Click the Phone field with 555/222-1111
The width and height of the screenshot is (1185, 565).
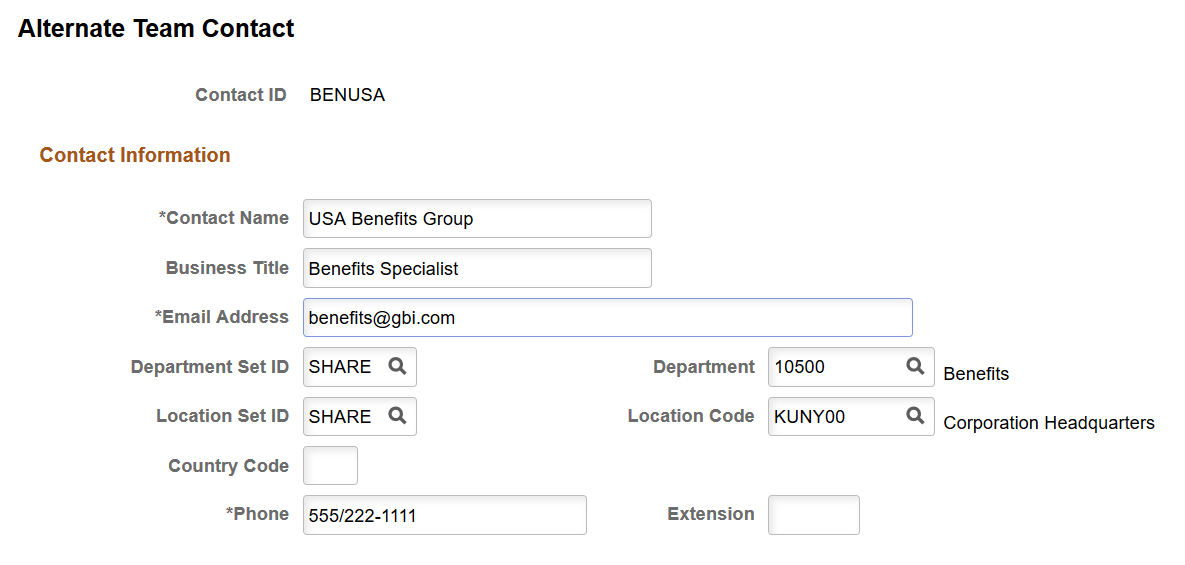444,515
